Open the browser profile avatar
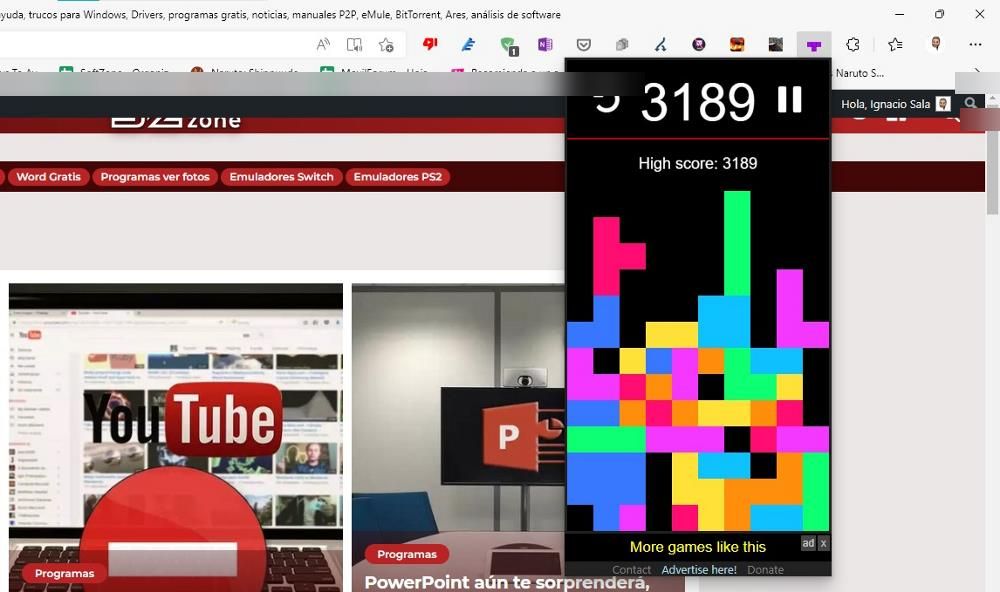 [x=936, y=44]
